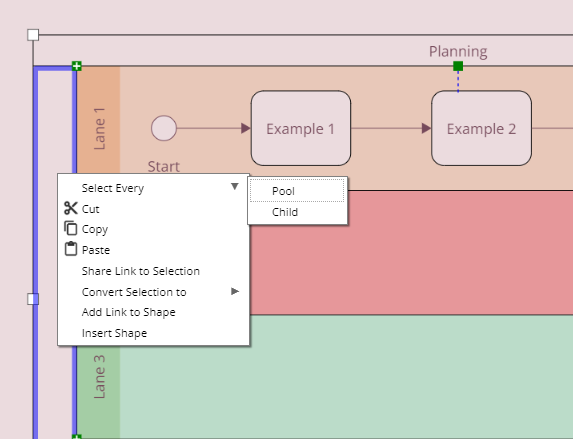Select Add Link to Shape

point(129,312)
